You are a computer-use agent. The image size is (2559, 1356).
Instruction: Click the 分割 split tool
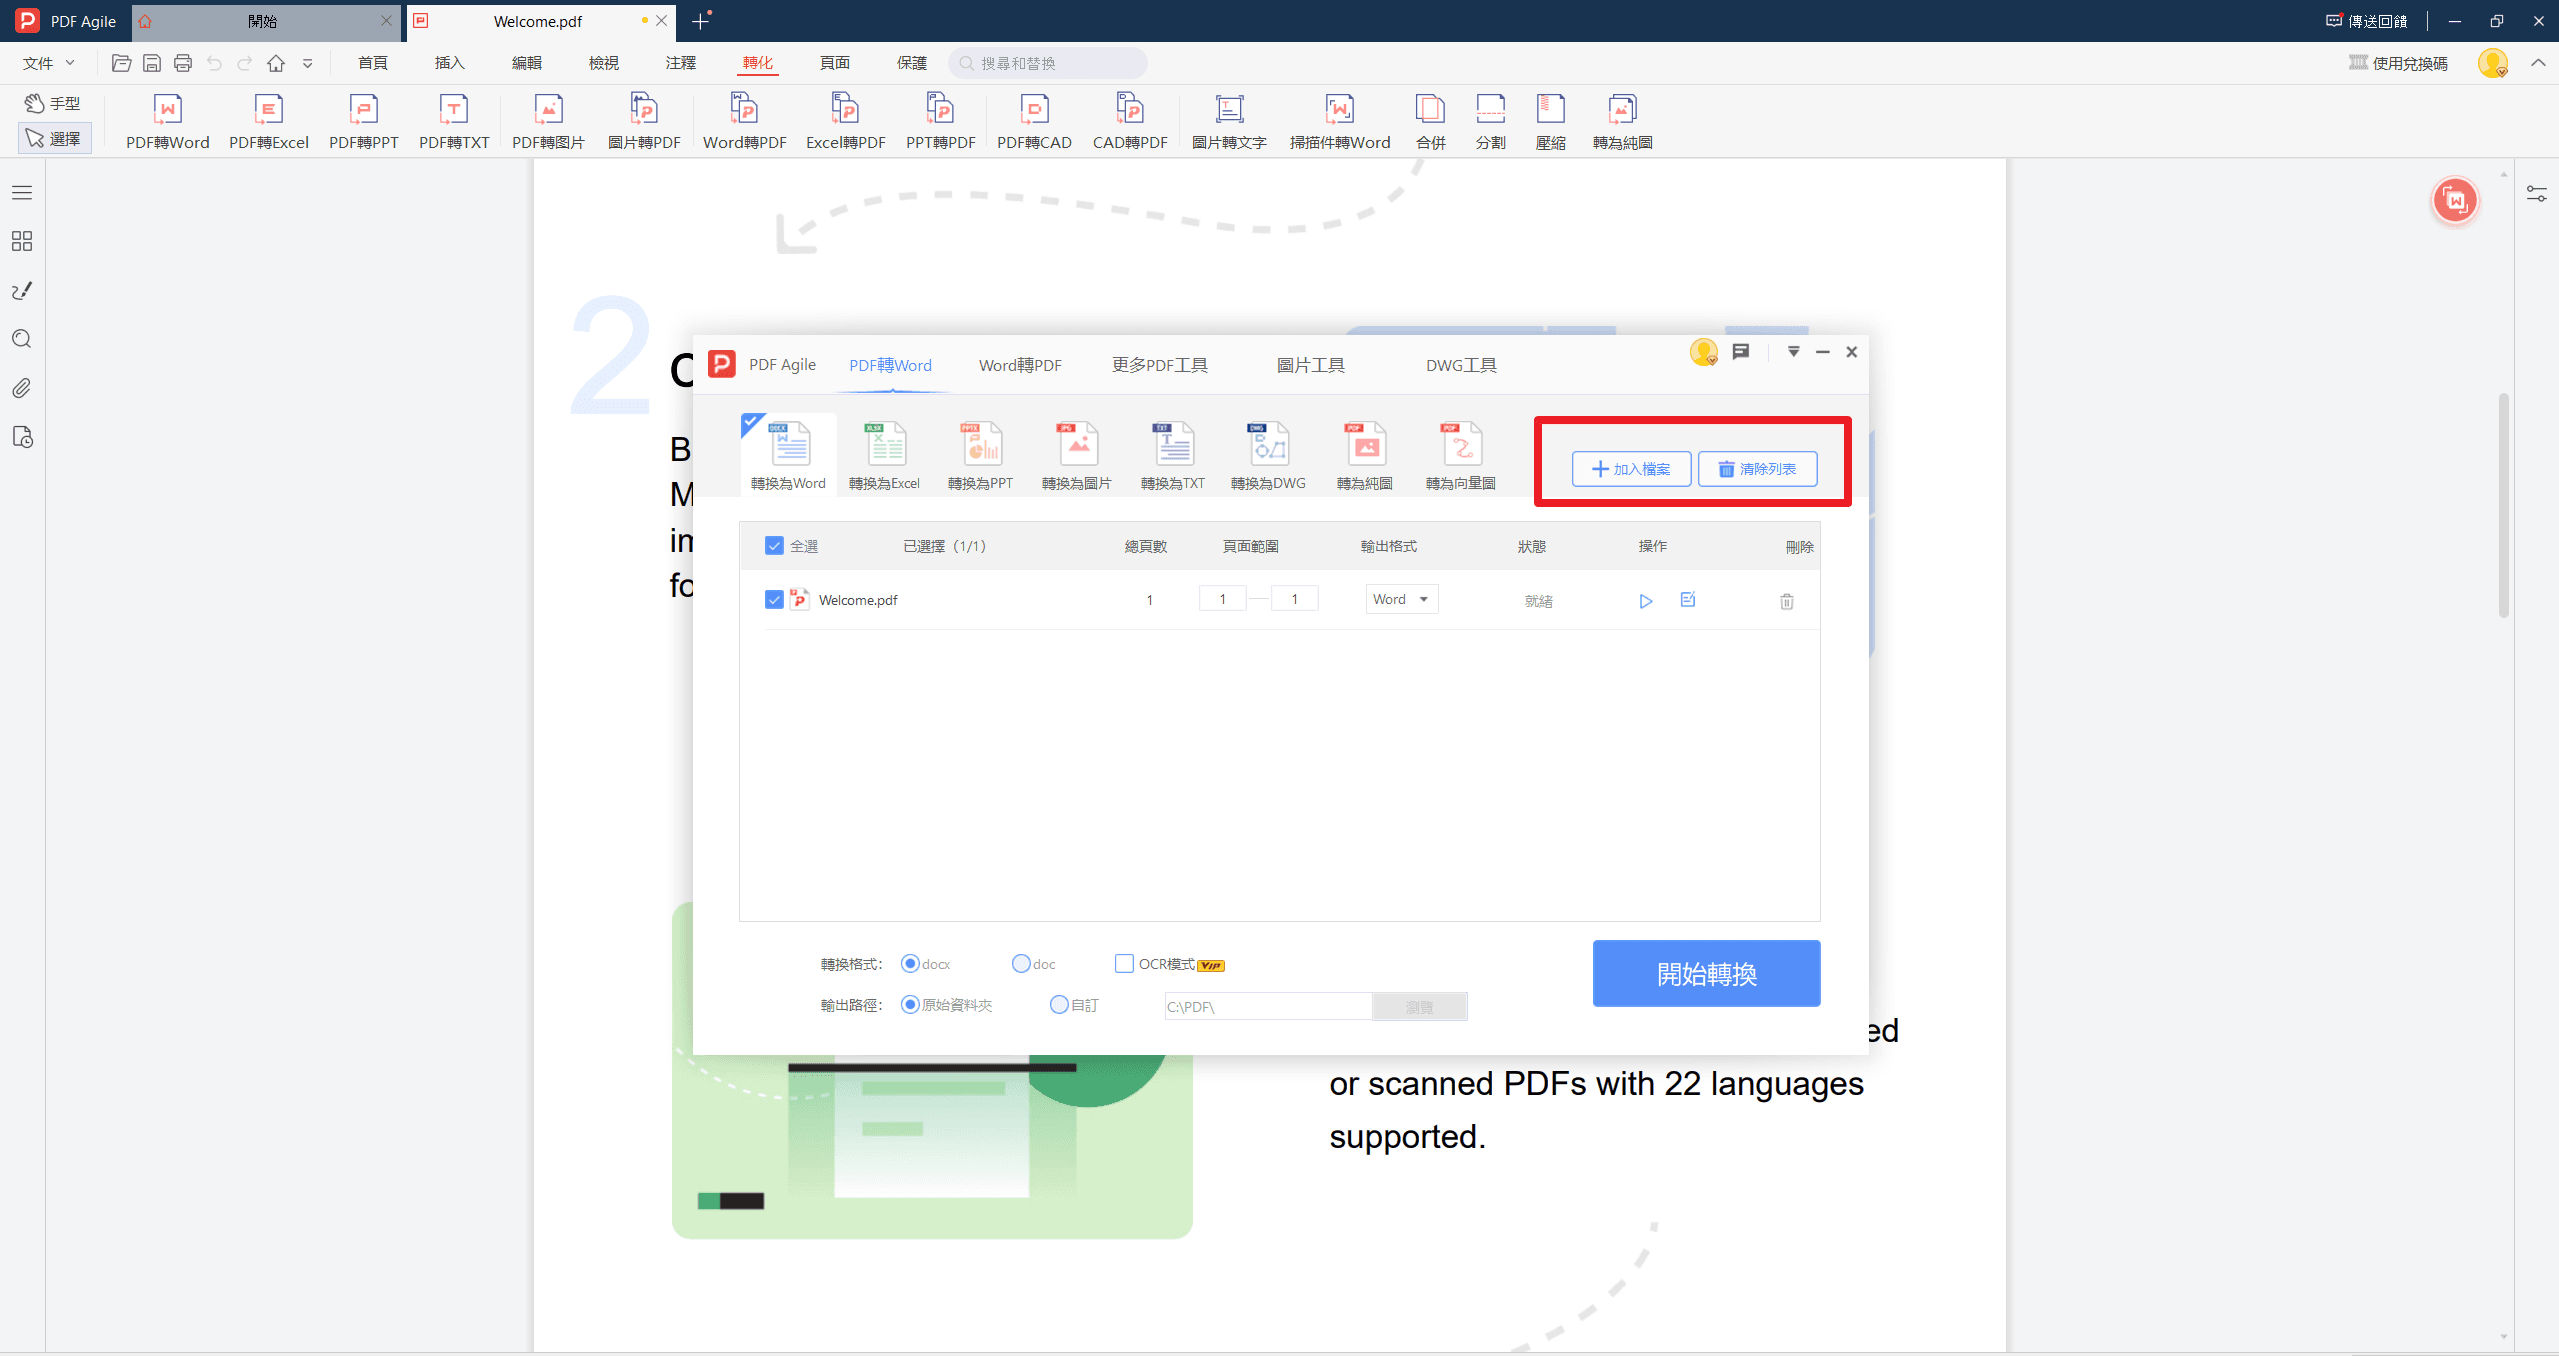click(1490, 121)
